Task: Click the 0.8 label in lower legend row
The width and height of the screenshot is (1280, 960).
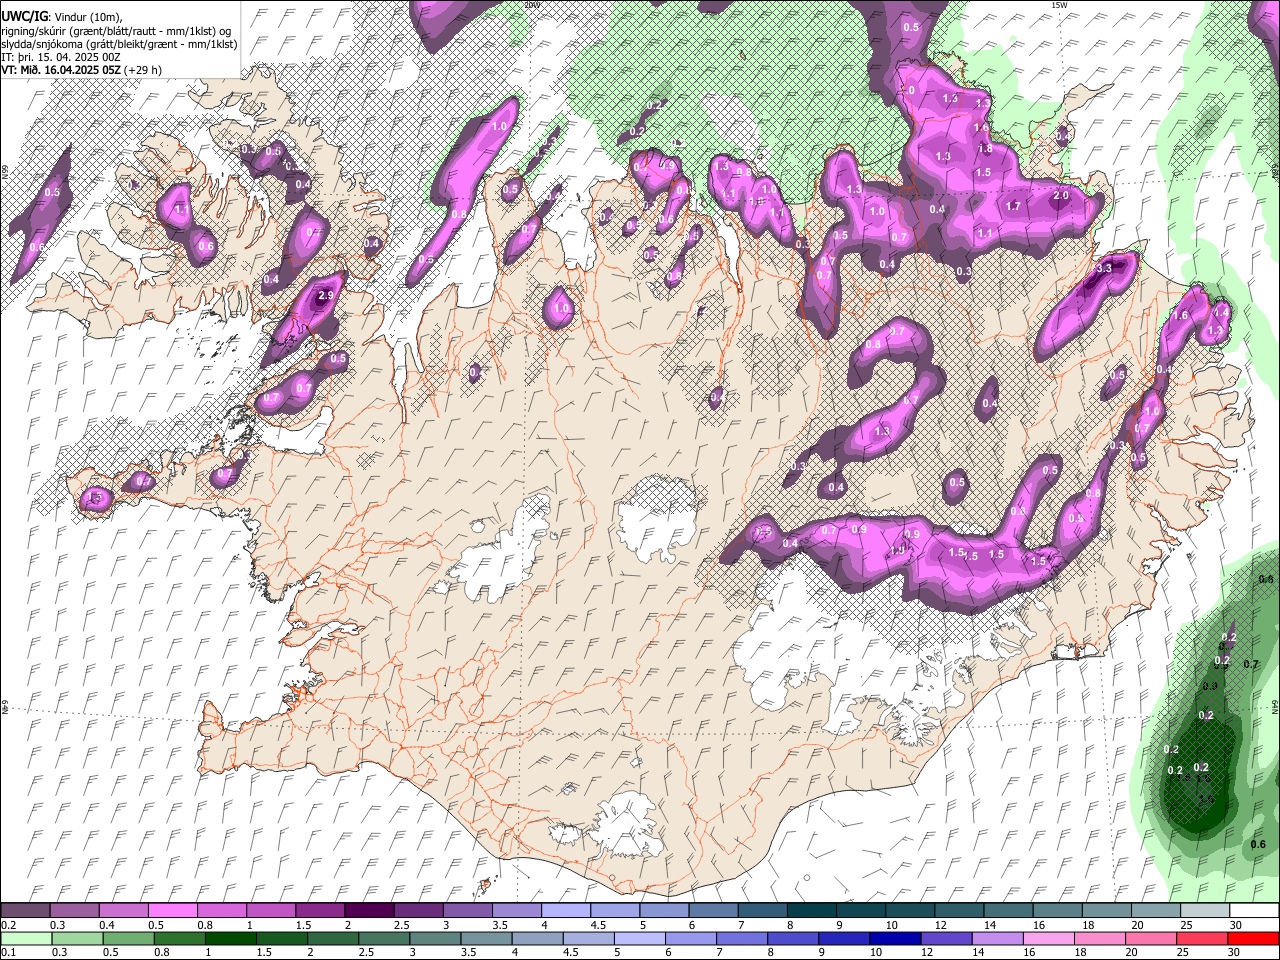Action: (162, 953)
